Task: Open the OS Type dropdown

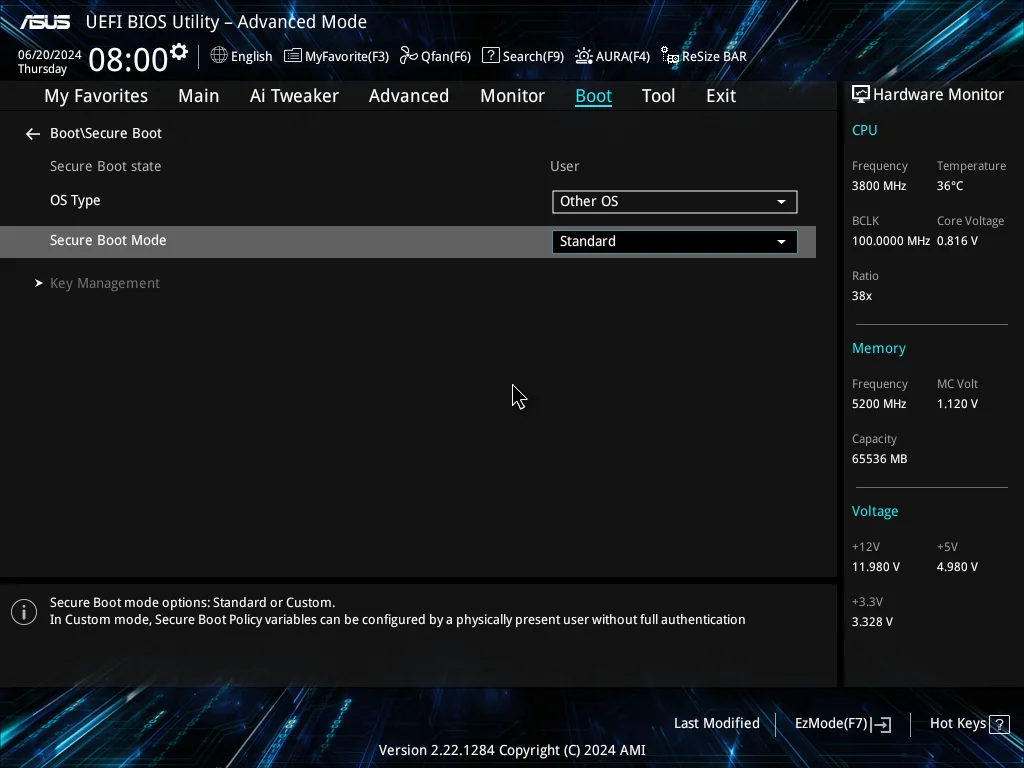Action: (675, 202)
